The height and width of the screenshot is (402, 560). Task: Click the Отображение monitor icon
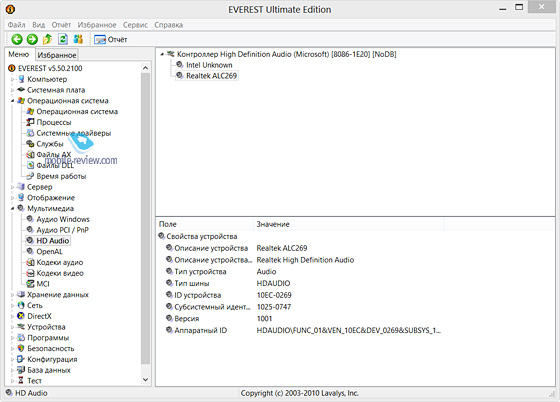21,197
